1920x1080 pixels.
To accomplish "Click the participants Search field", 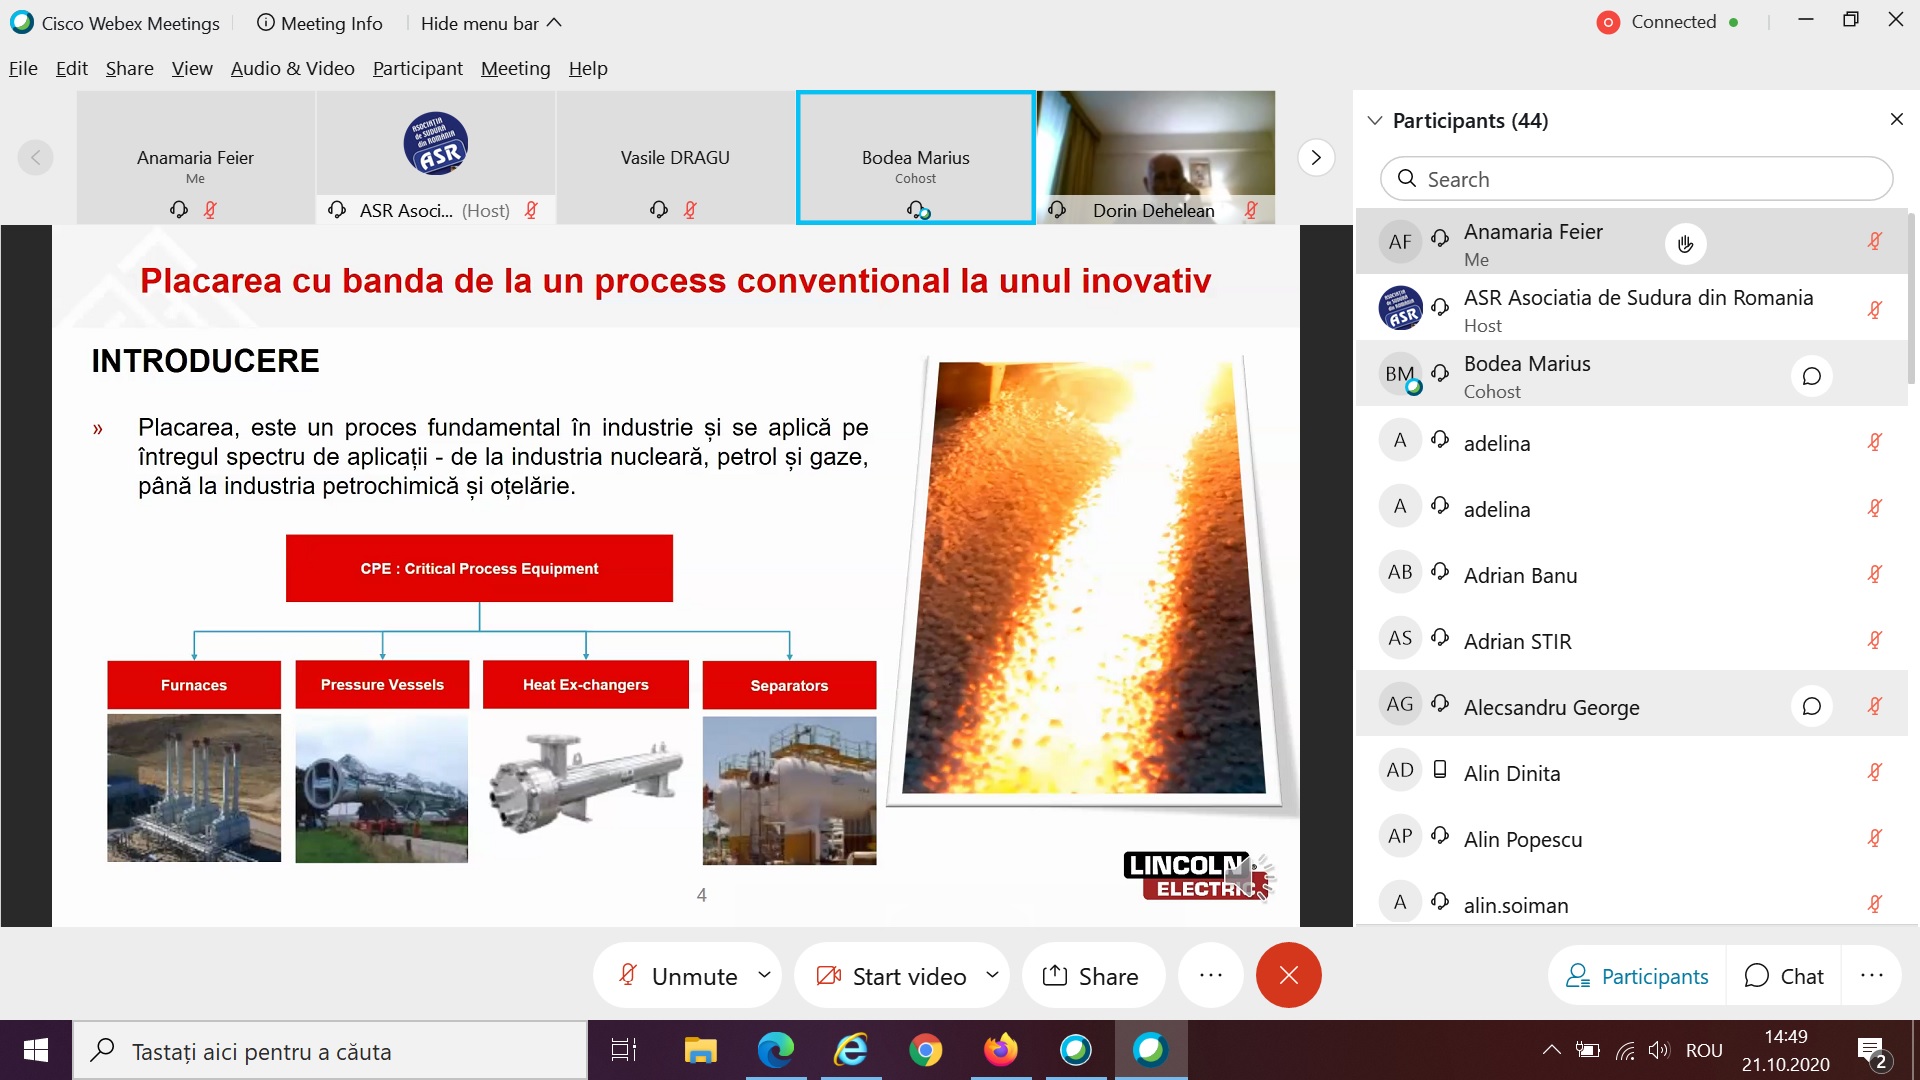I will 1636,179.
